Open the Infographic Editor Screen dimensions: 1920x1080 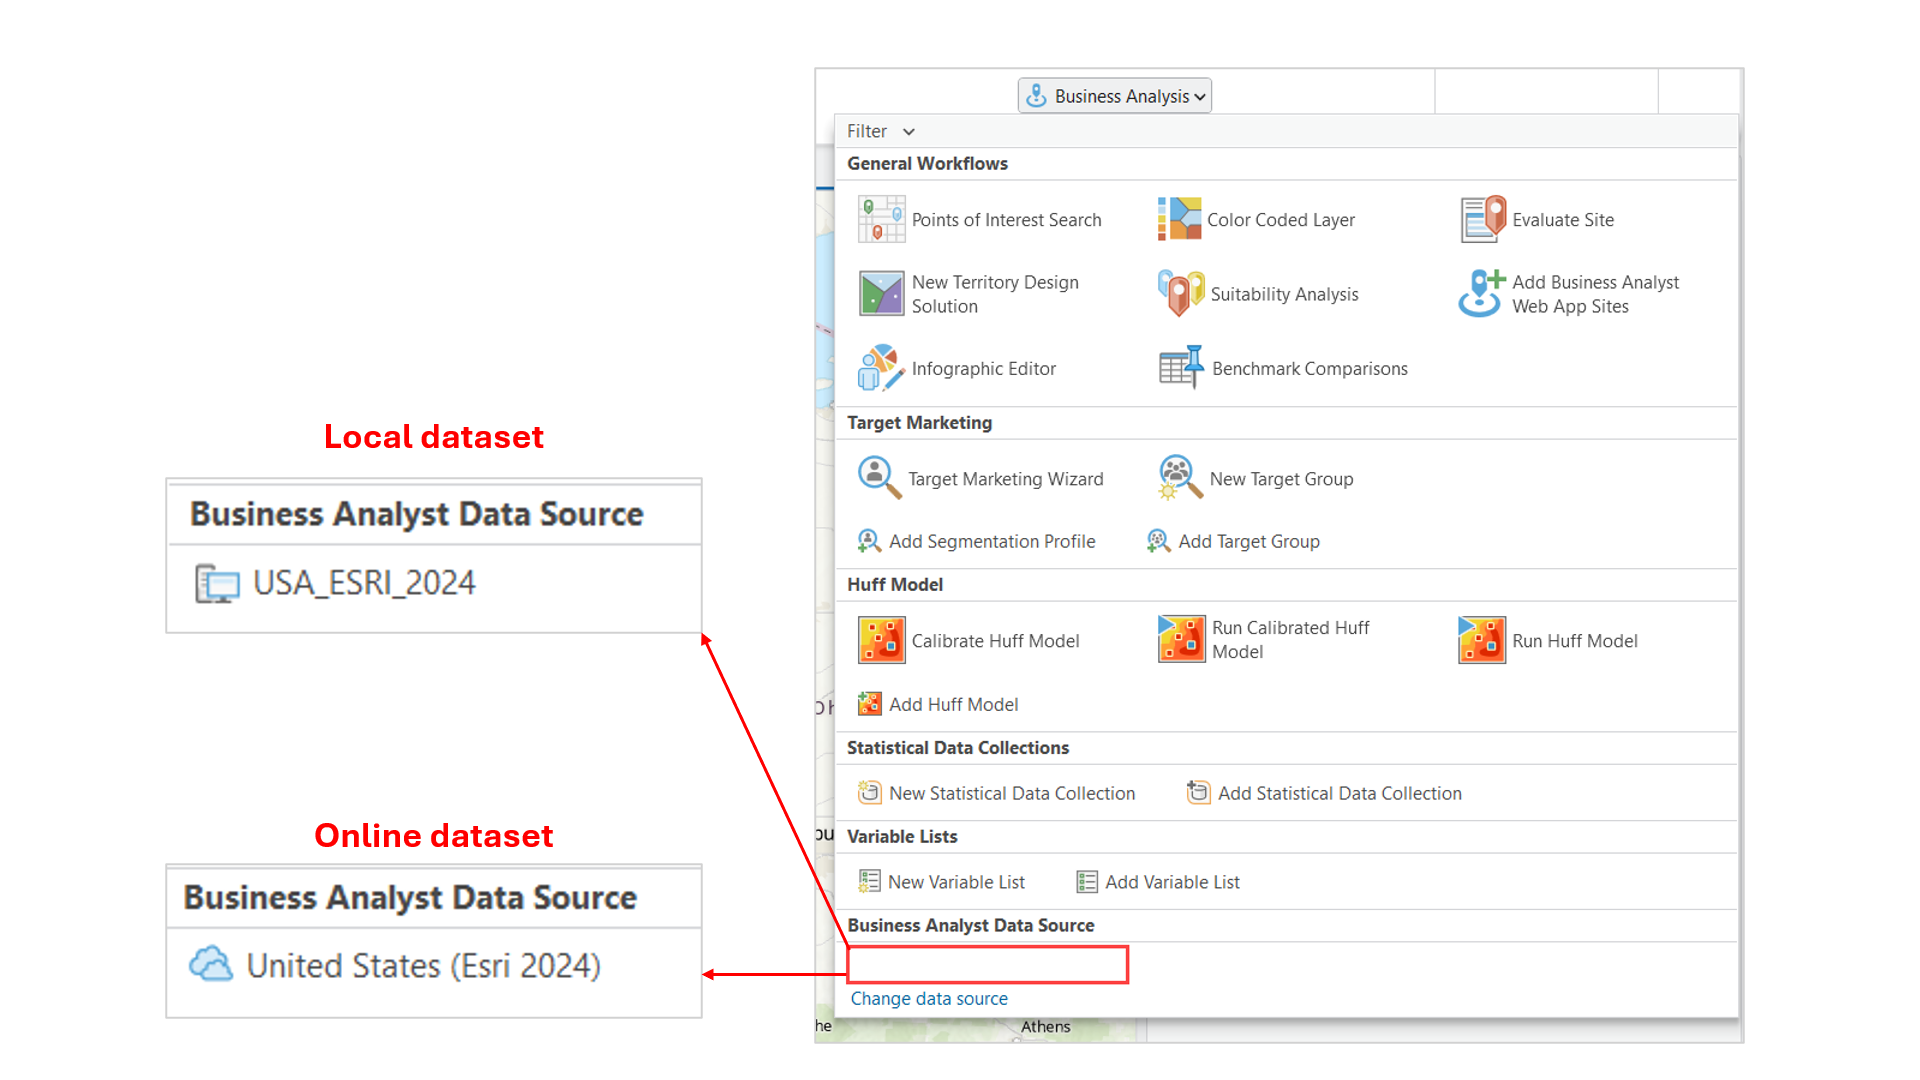click(984, 368)
